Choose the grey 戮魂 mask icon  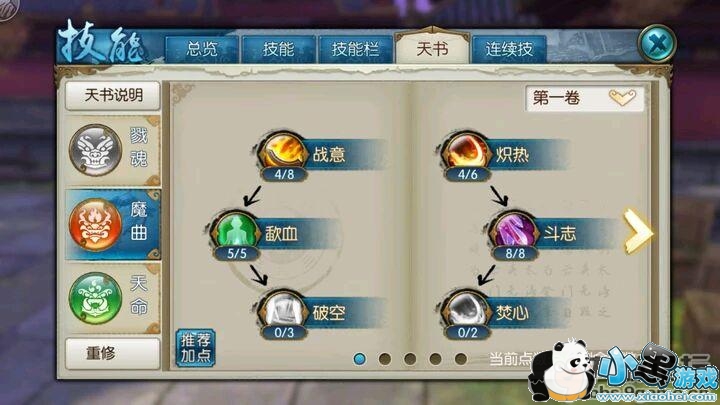(96, 150)
